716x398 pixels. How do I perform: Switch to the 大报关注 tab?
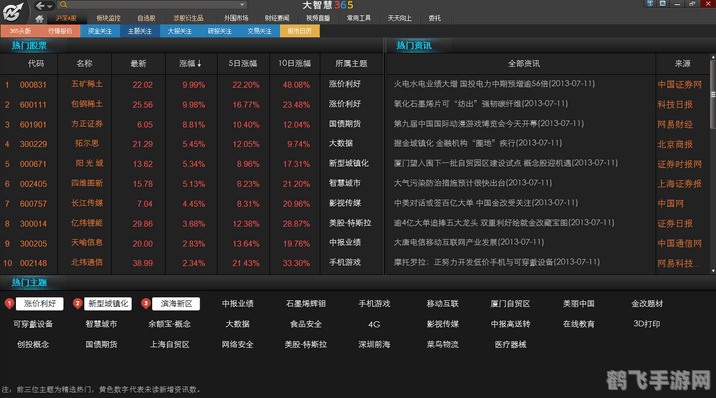tap(180, 31)
